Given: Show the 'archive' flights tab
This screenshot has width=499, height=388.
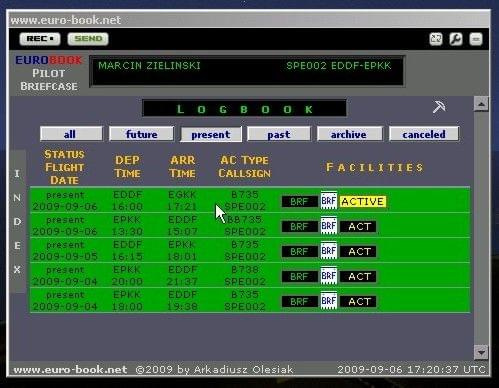Looking at the screenshot, I should 350,134.
